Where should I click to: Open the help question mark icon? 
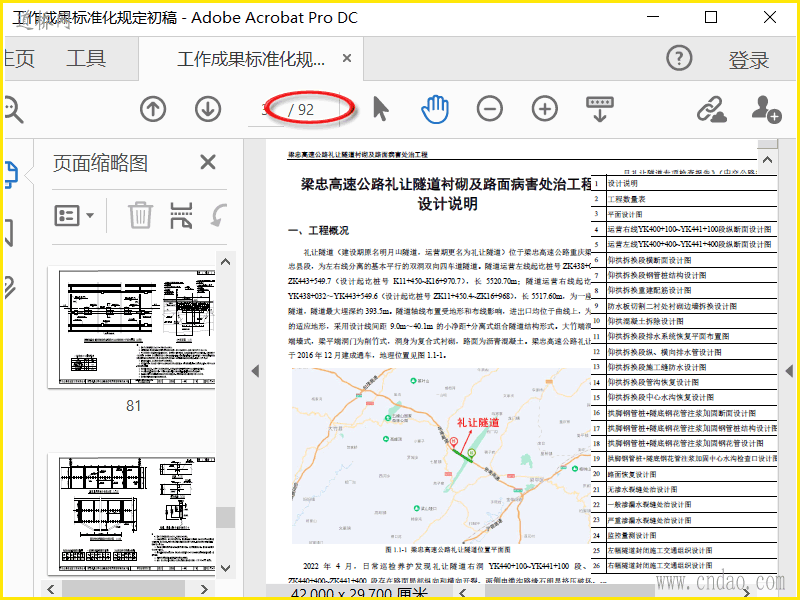(679, 58)
